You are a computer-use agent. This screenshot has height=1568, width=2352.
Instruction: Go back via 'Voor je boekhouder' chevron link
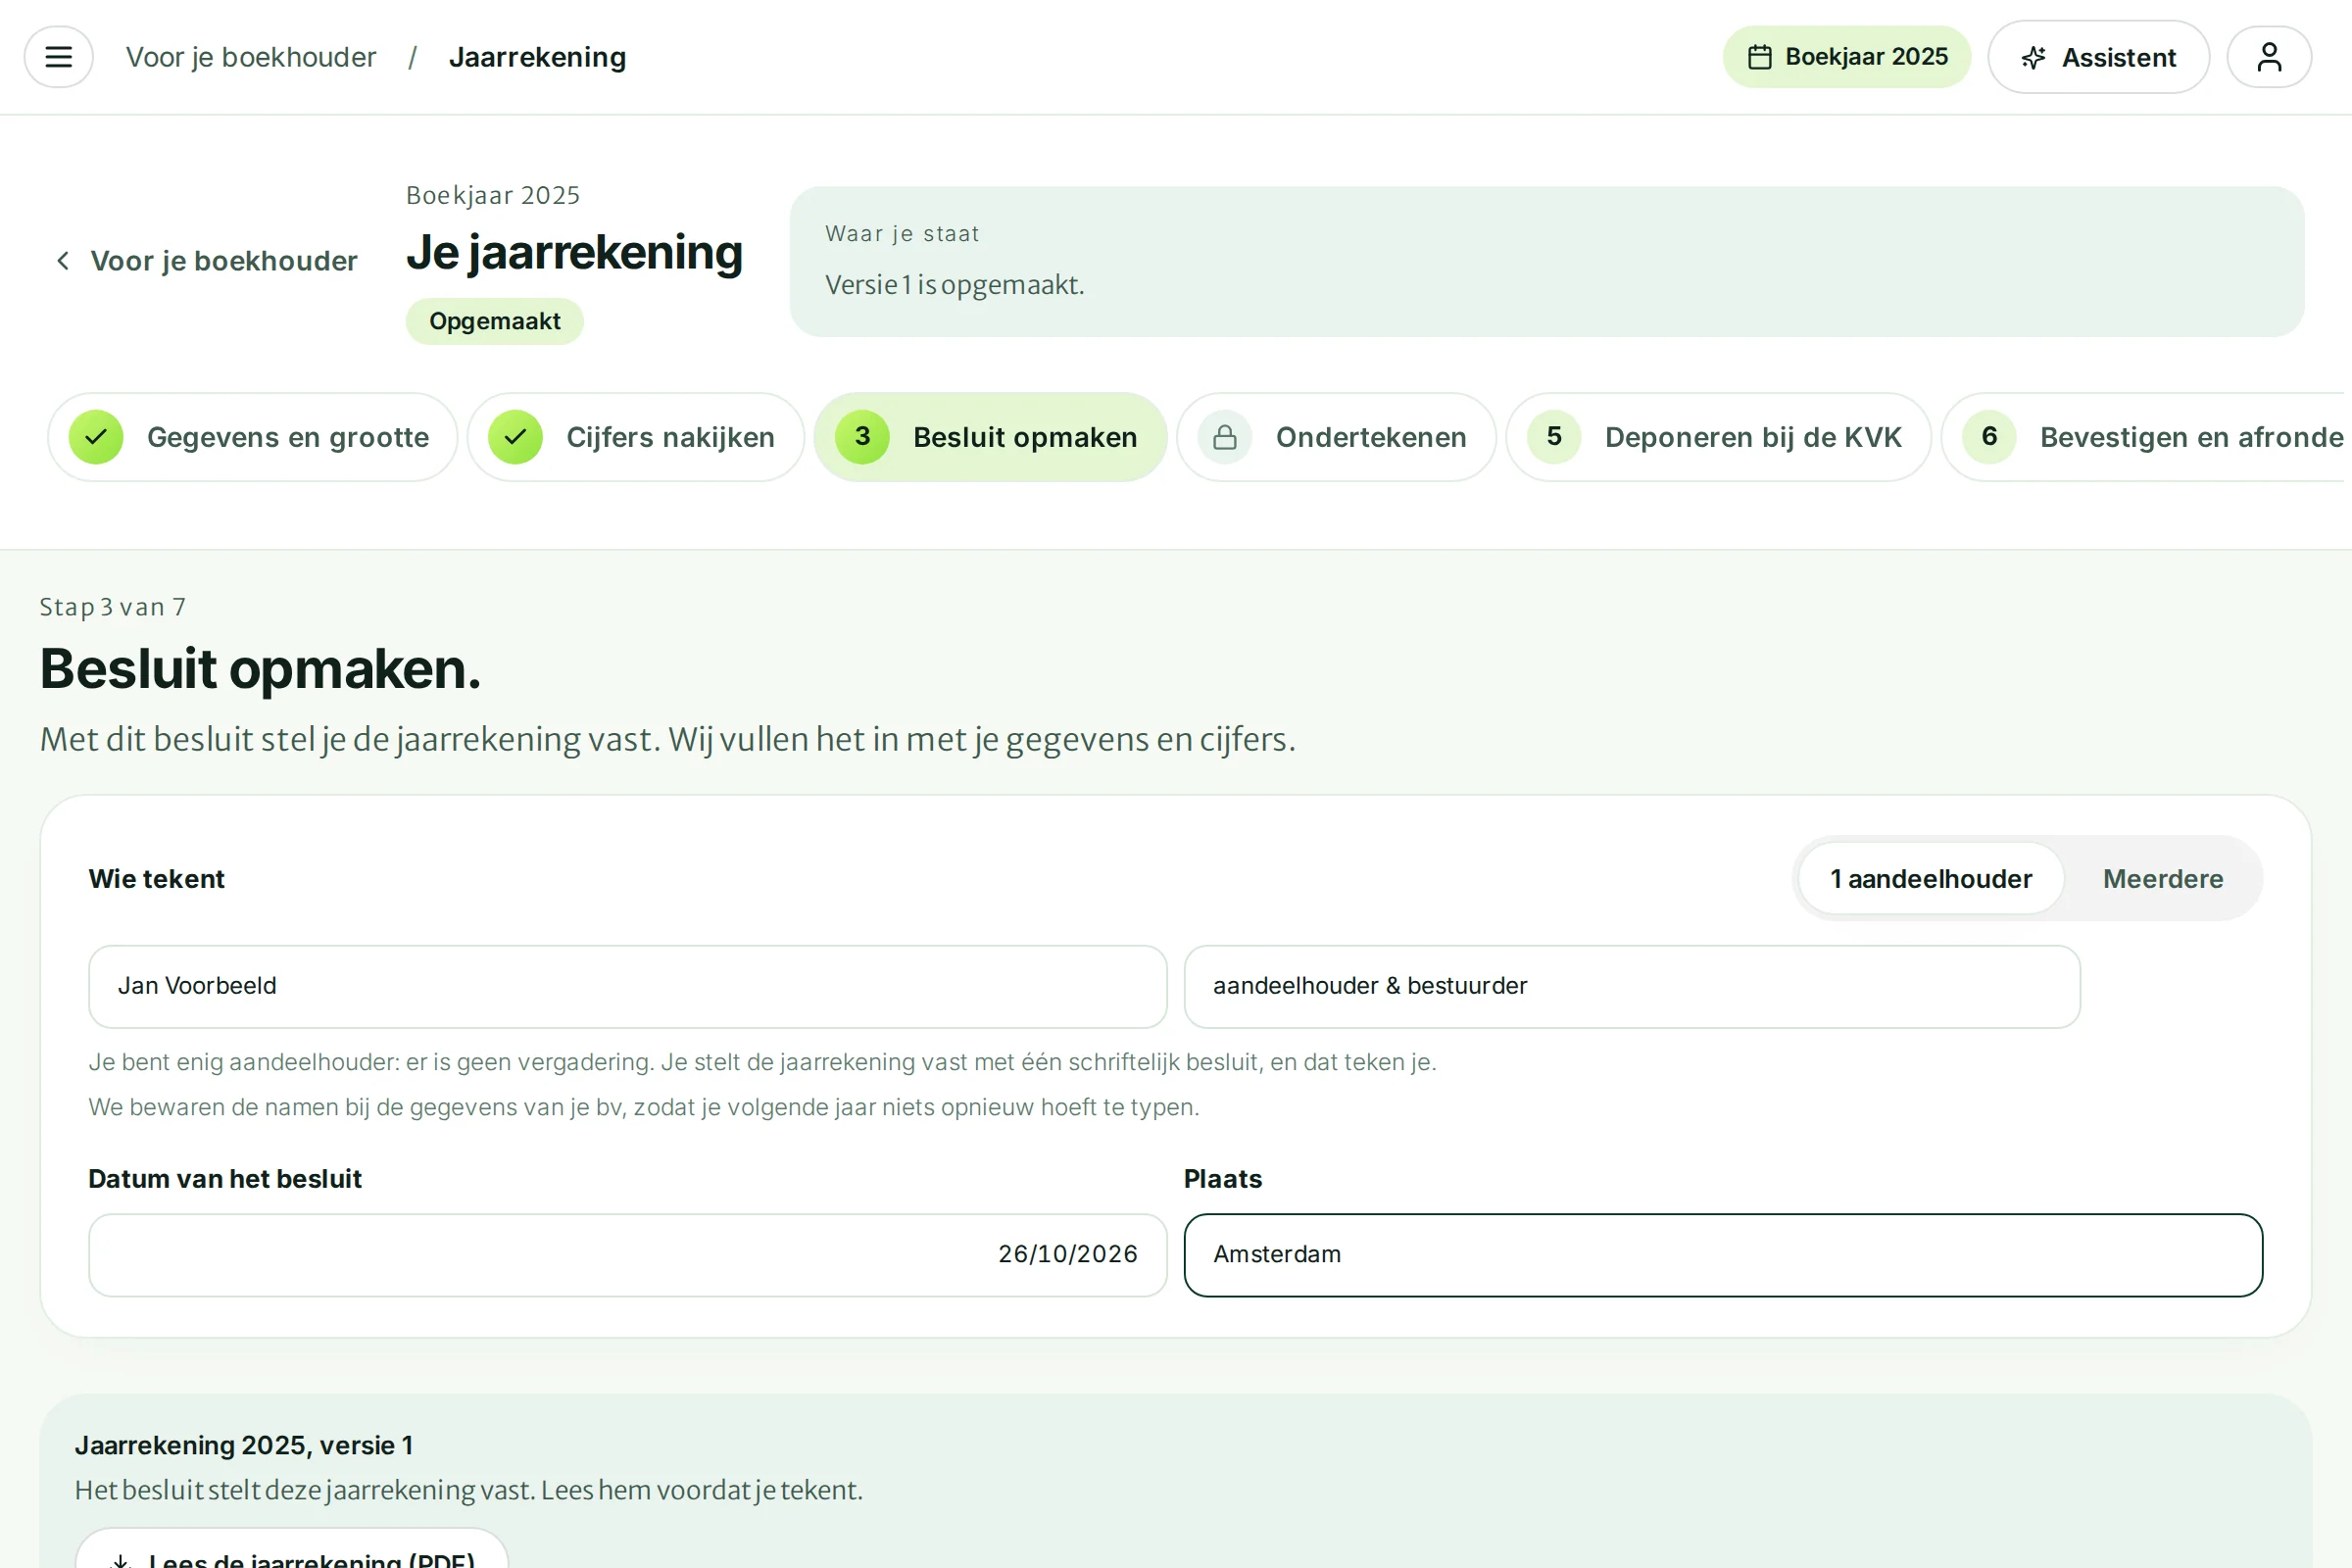click(x=205, y=261)
